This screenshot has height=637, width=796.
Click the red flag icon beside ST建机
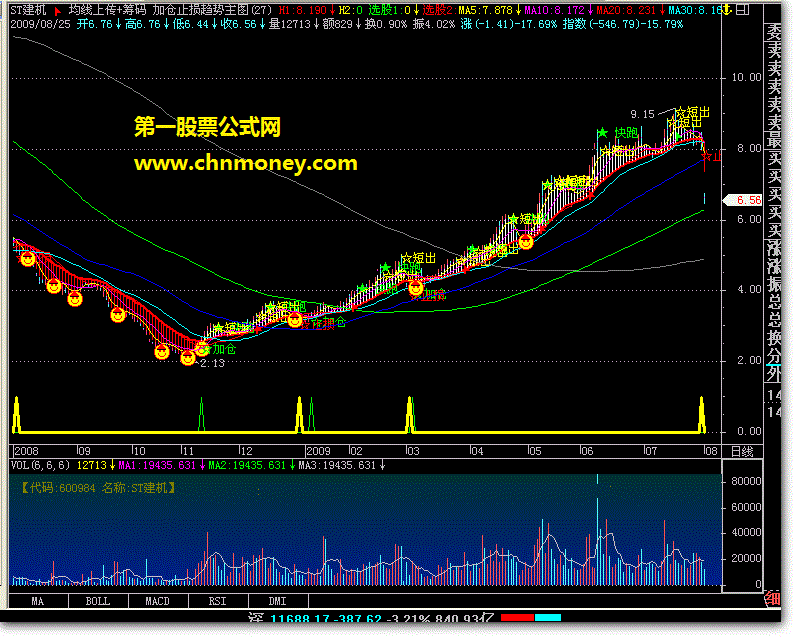point(58,11)
